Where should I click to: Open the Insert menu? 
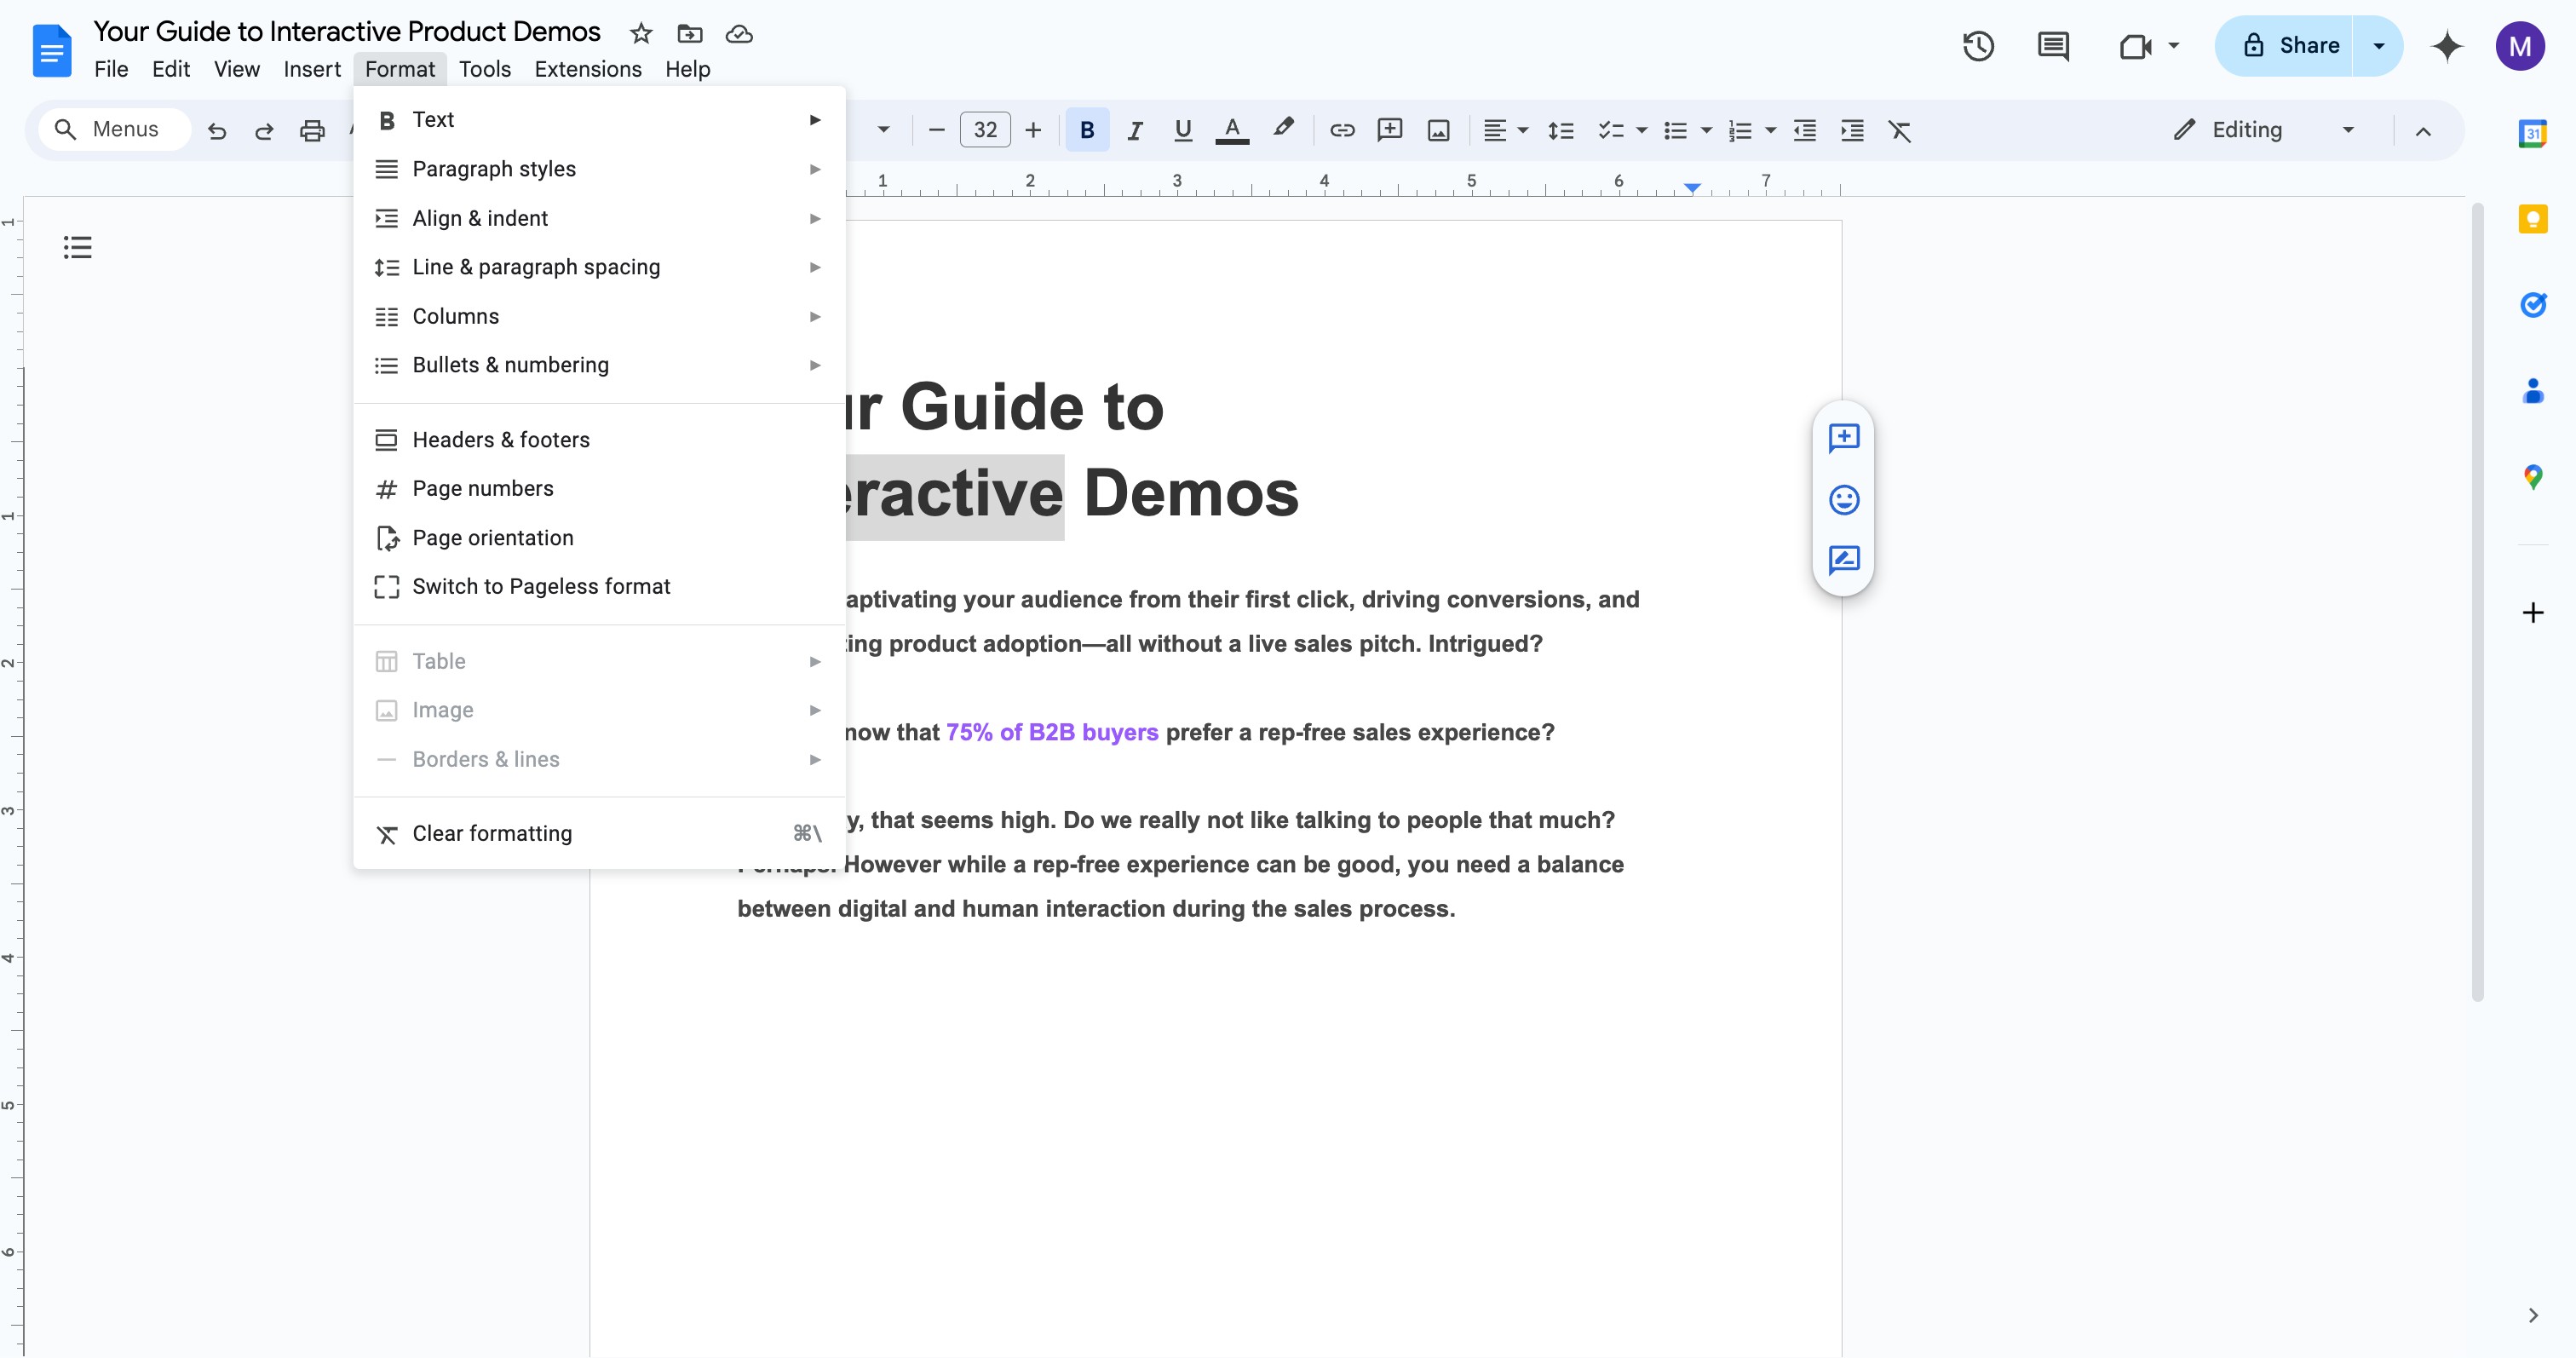tap(312, 69)
